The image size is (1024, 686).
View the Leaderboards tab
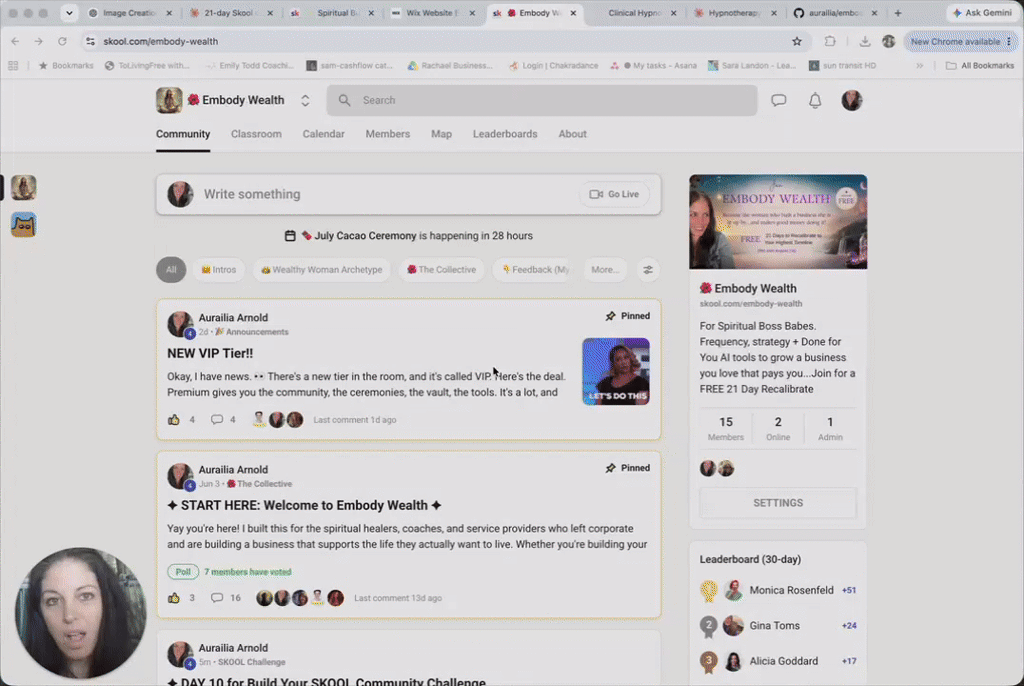(505, 134)
